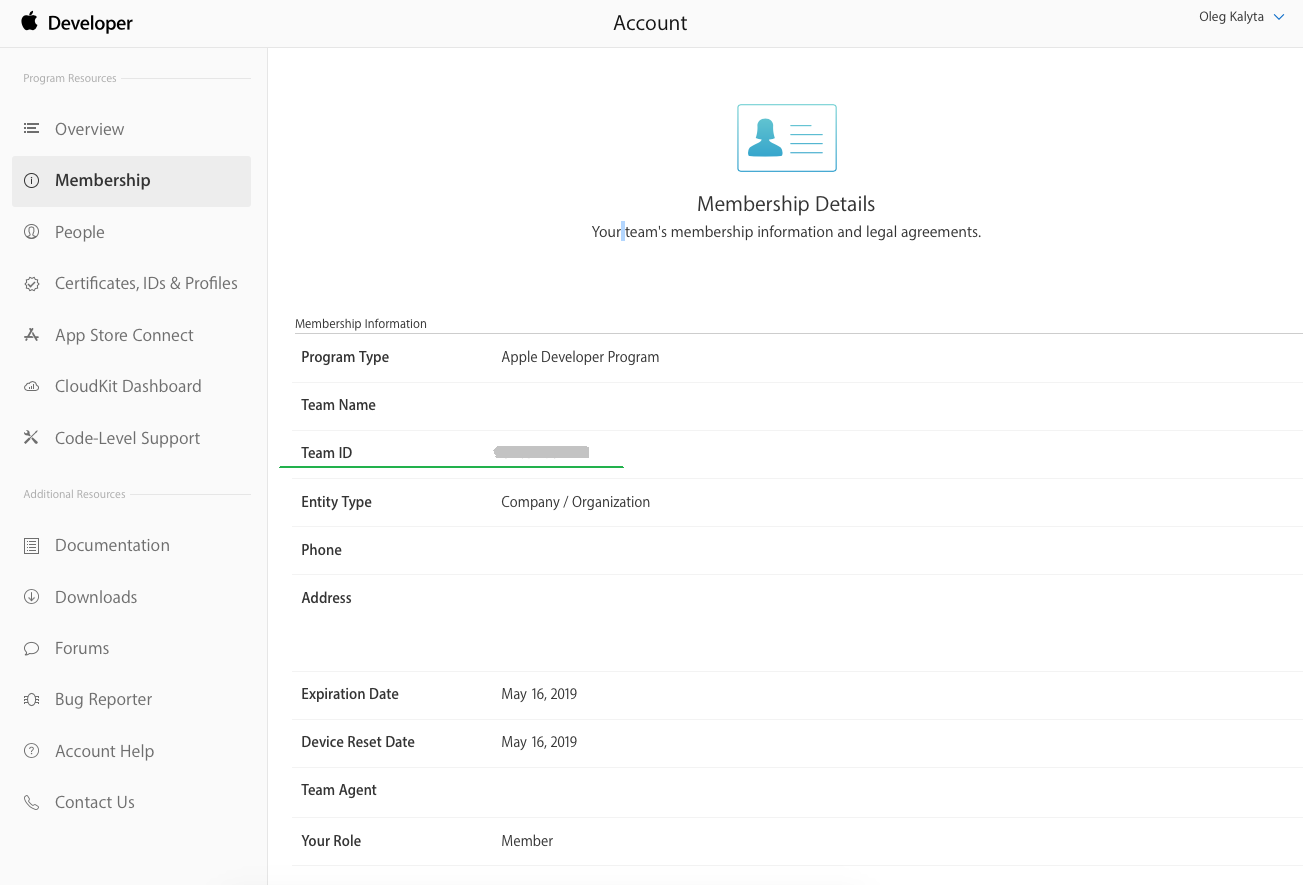This screenshot has height=885, width=1303.
Task: Open Documentation from the sidebar
Action: [112, 546]
